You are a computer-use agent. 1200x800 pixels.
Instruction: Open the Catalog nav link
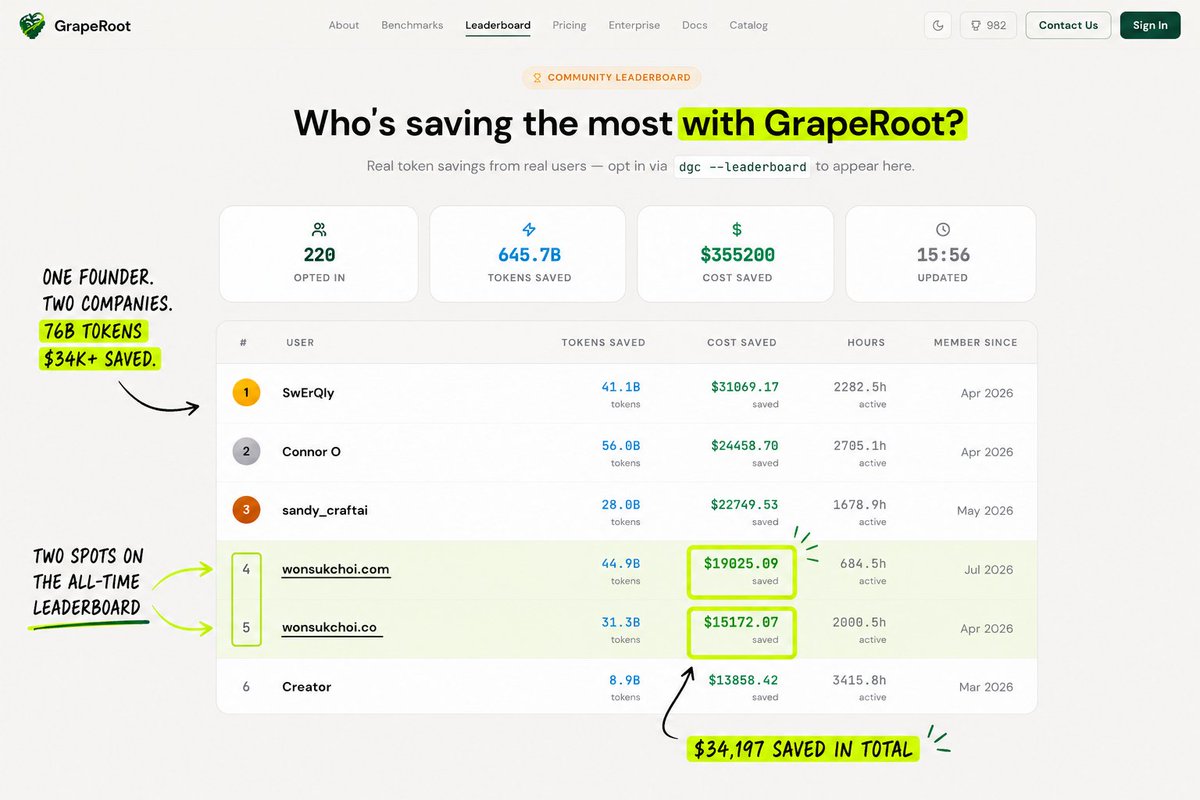click(x=748, y=25)
